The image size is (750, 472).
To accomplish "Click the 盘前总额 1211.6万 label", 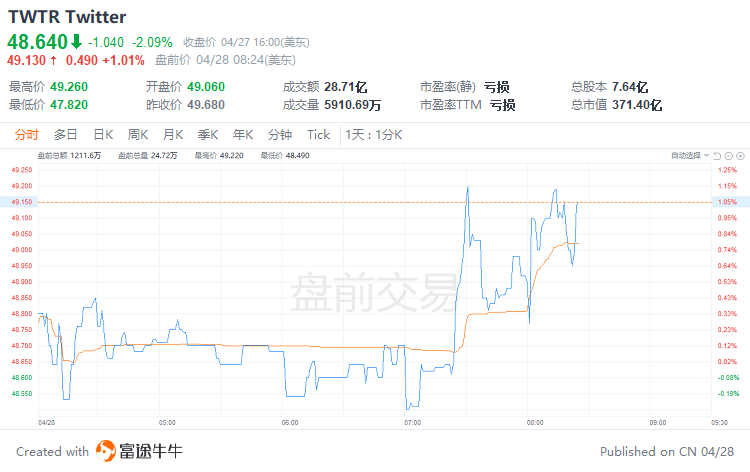I will click(x=69, y=155).
